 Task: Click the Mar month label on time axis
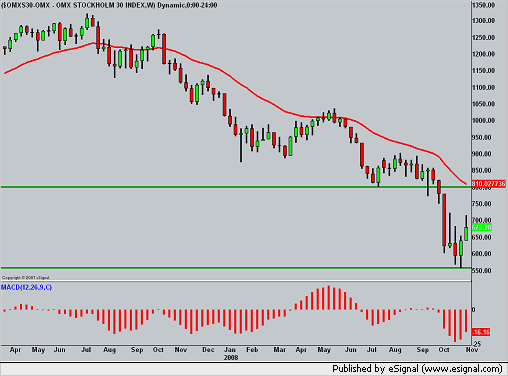[279, 350]
